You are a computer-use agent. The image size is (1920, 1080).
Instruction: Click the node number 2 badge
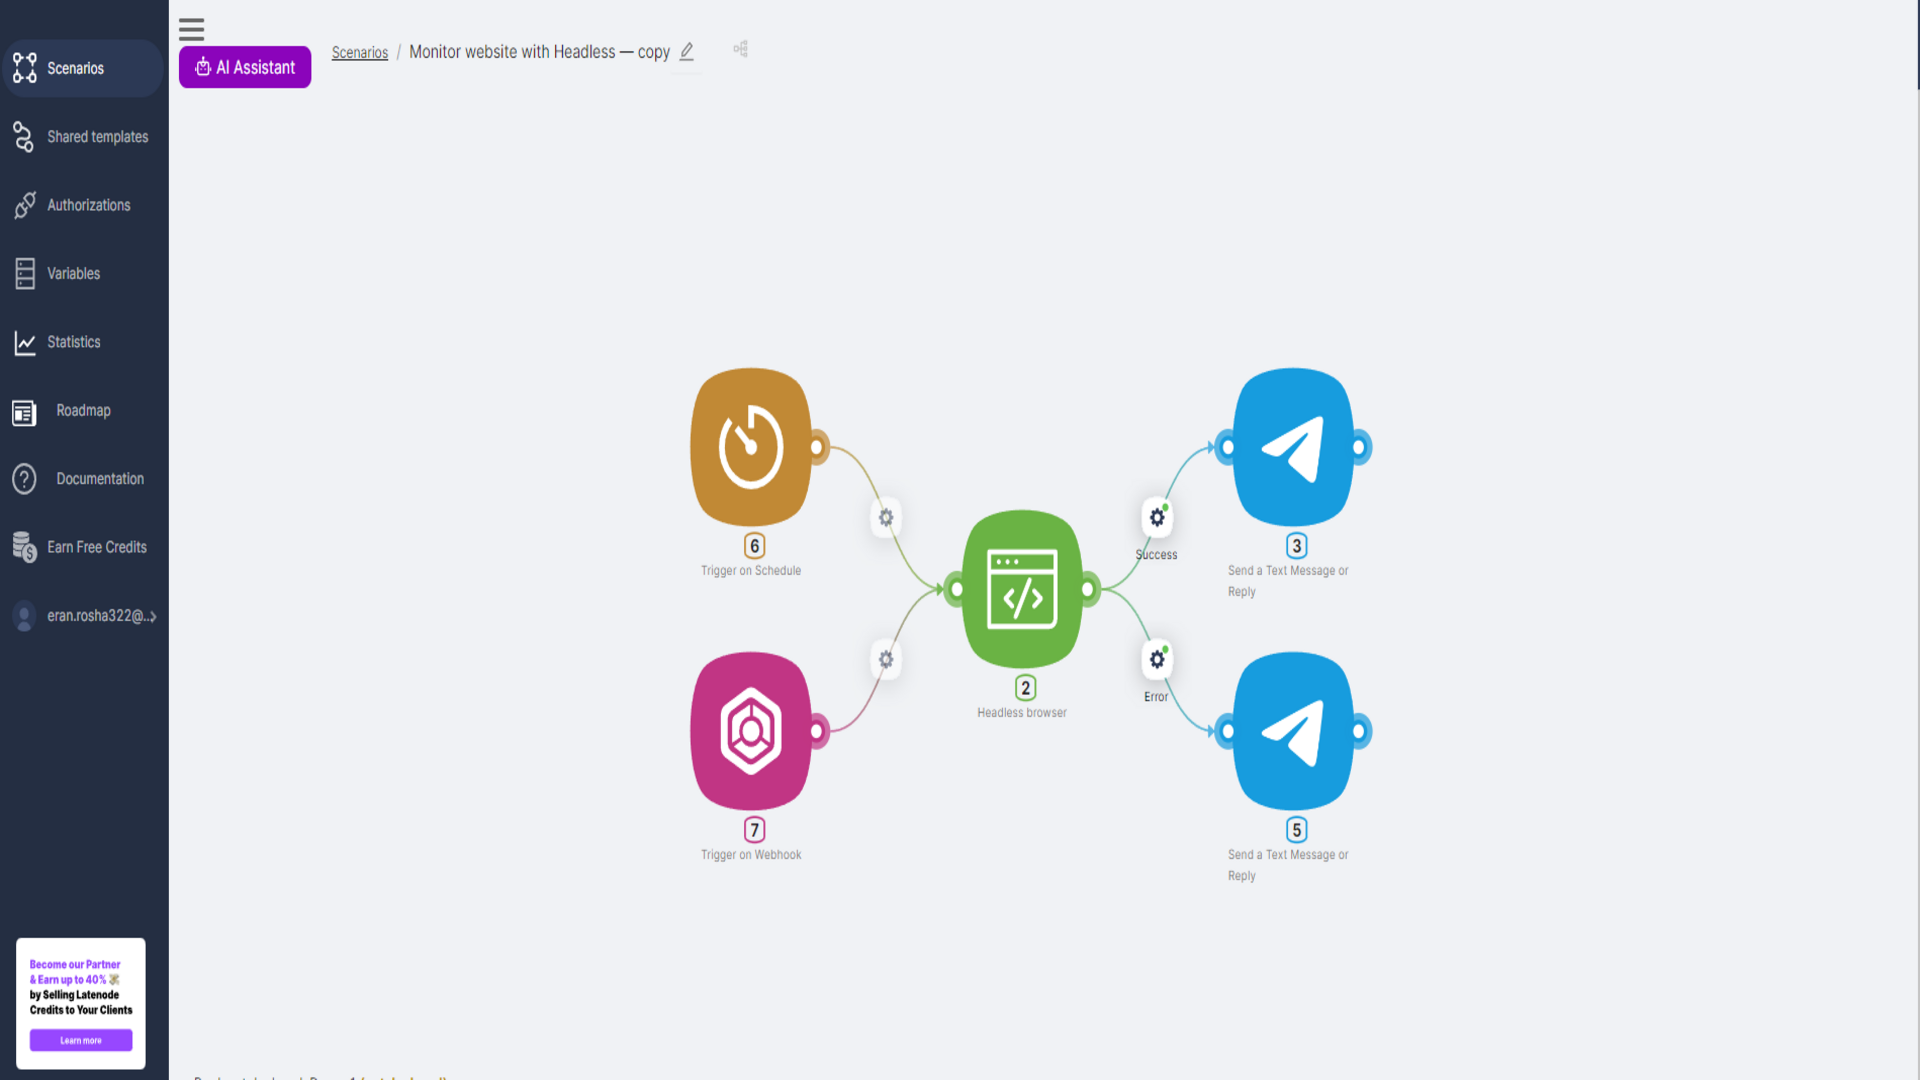point(1026,688)
